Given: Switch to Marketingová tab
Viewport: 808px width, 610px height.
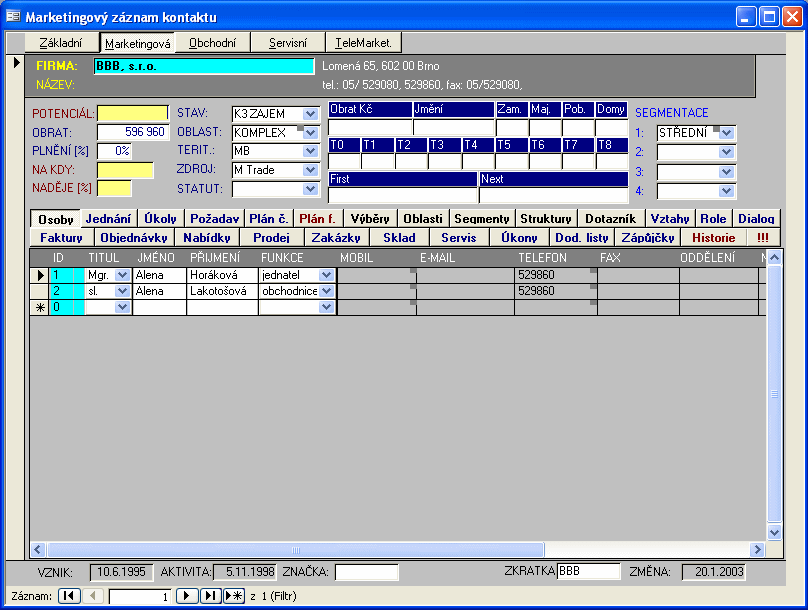Looking at the screenshot, I should 138,43.
